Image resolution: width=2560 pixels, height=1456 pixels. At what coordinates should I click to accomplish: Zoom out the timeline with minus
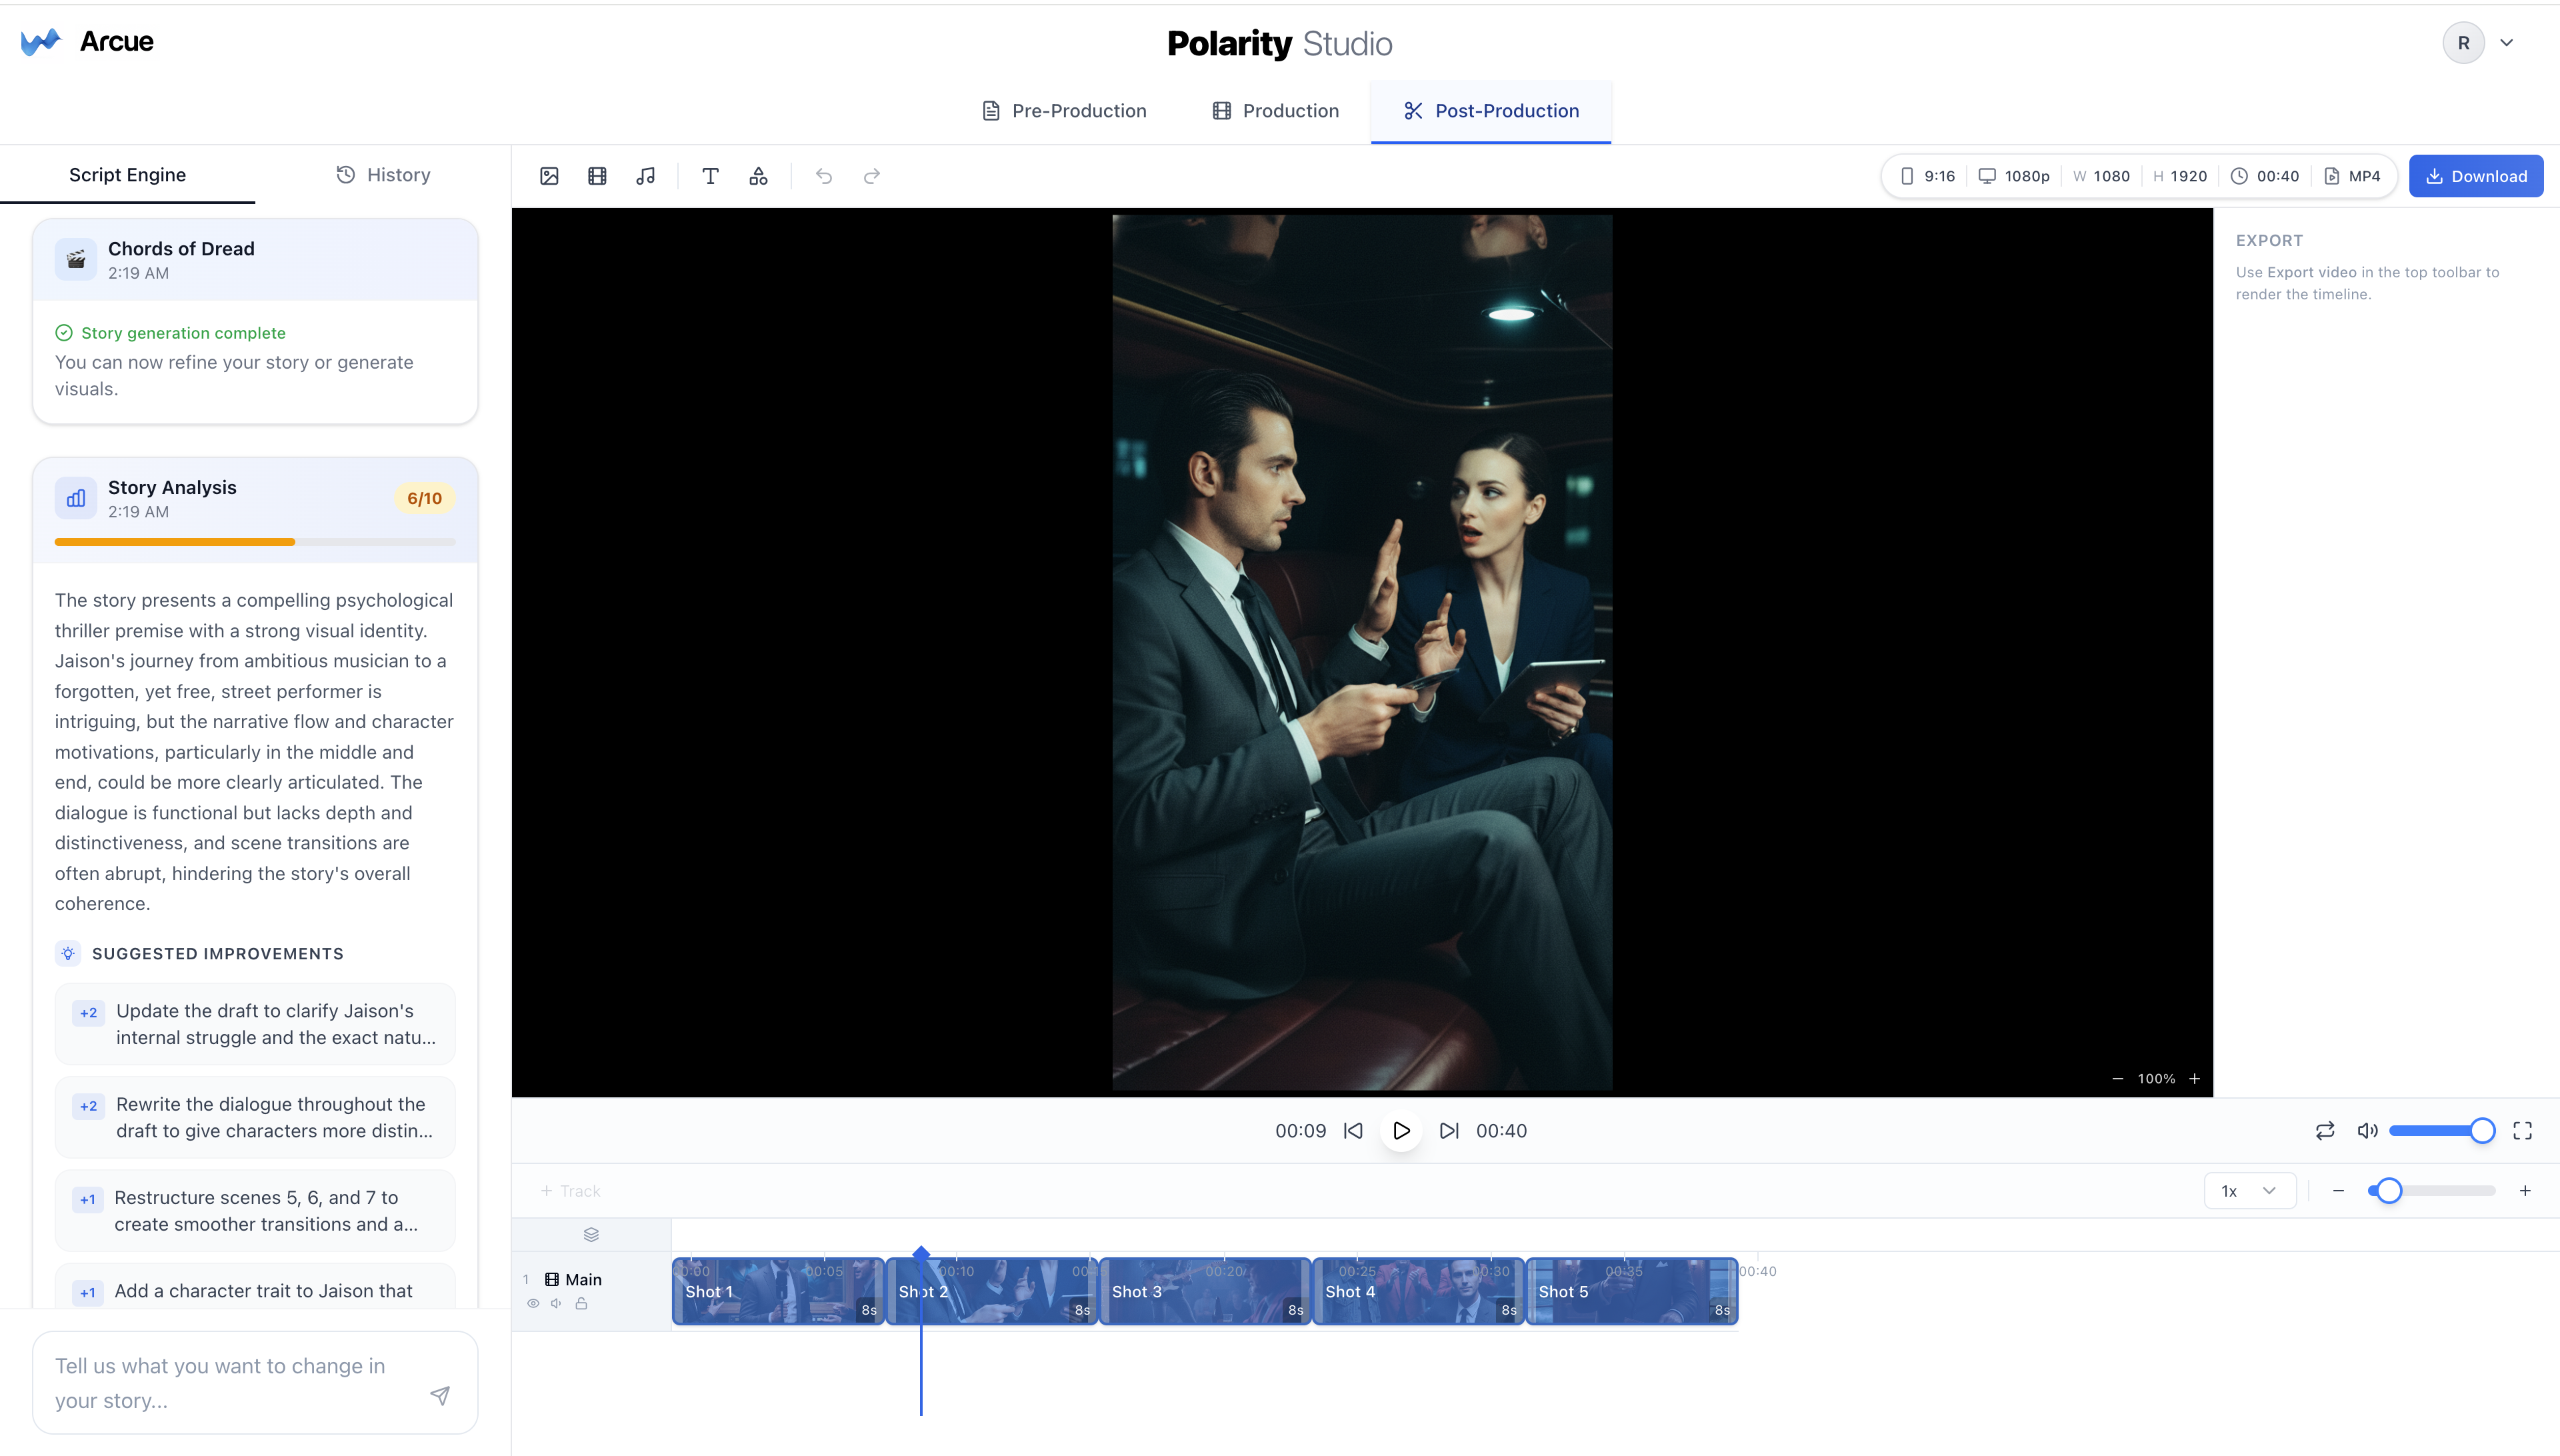pos(2338,1191)
